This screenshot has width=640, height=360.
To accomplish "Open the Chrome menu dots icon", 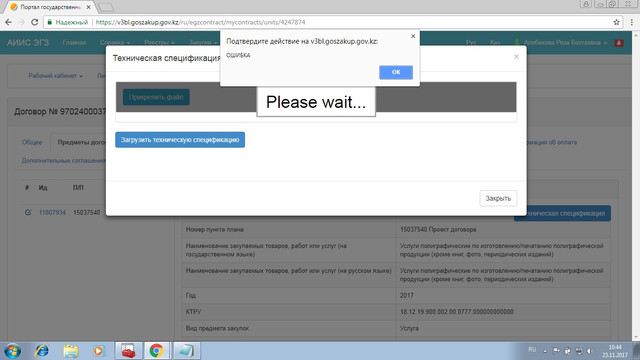I will pos(631,22).
